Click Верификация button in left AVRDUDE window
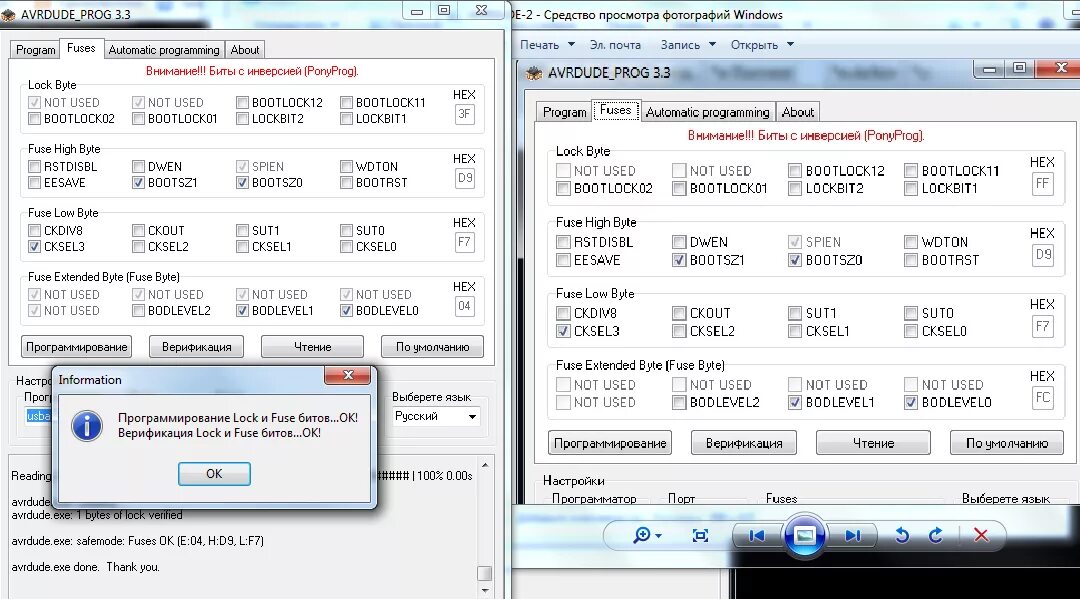 [196, 347]
